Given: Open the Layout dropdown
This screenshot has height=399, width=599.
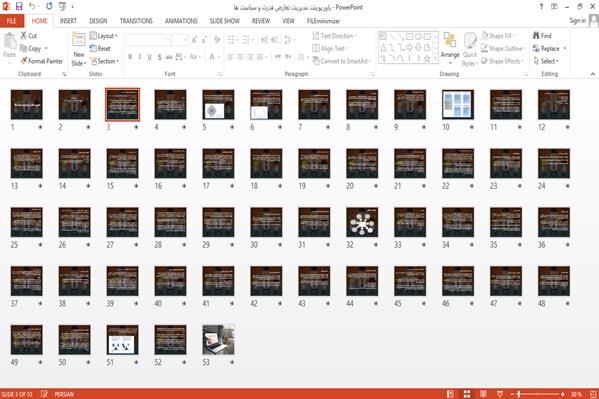Looking at the screenshot, I should [104, 36].
